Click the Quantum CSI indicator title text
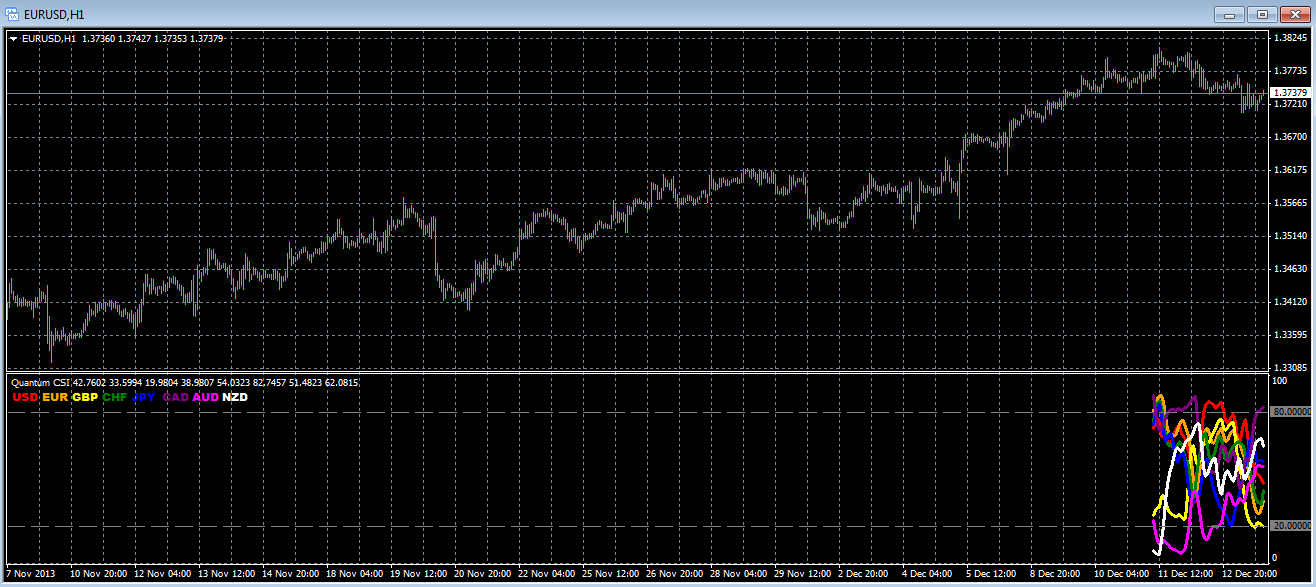Viewport: 1316px width, 587px height. (x=40, y=382)
